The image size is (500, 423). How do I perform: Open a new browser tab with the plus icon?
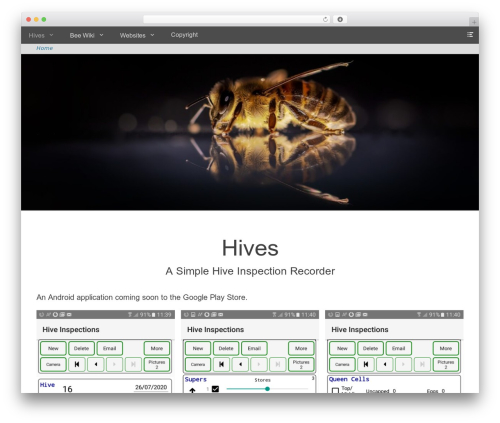point(474,22)
